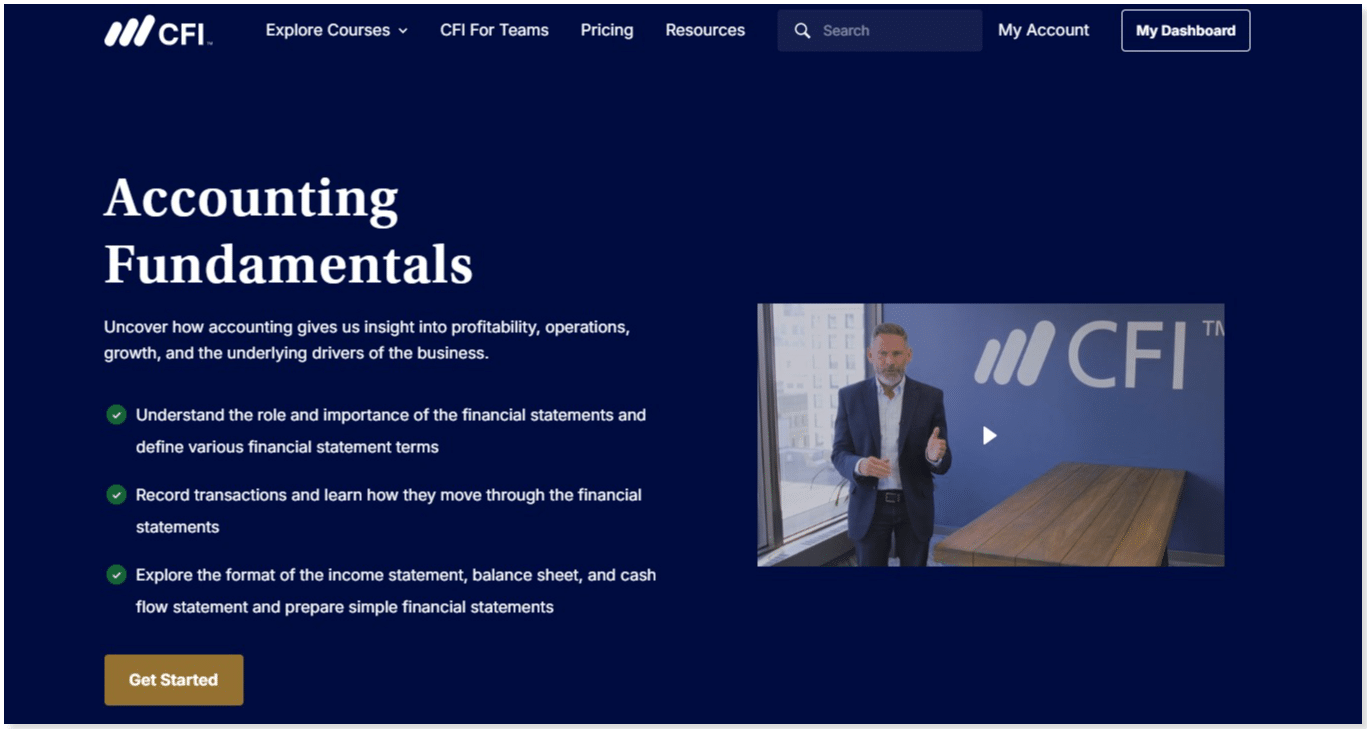Play the course intro video
Screen dimensions: 1367x729
pos(989,435)
